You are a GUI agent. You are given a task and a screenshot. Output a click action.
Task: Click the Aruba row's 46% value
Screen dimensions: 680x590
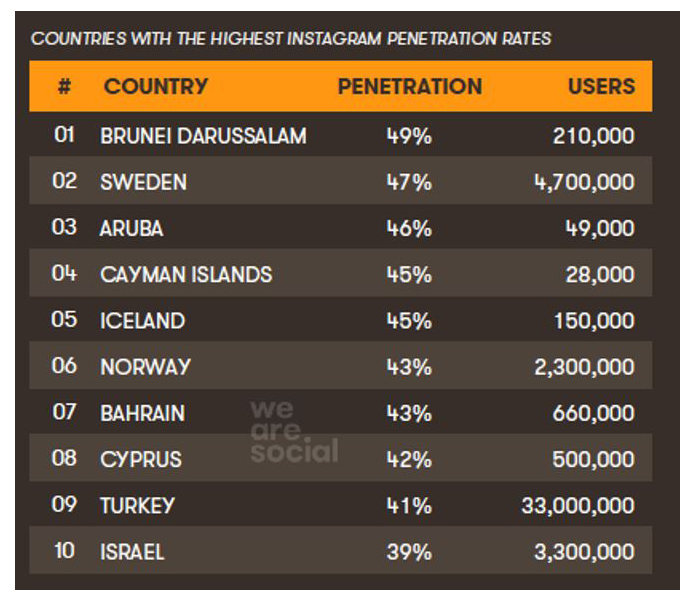(x=409, y=228)
